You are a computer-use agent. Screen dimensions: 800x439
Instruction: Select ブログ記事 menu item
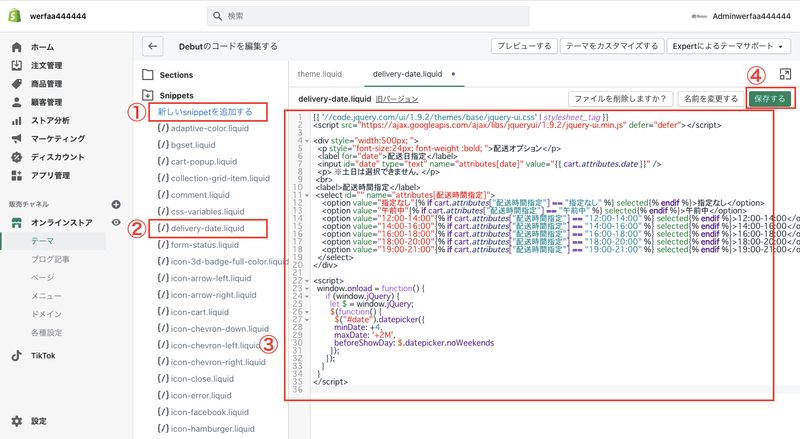(51, 259)
